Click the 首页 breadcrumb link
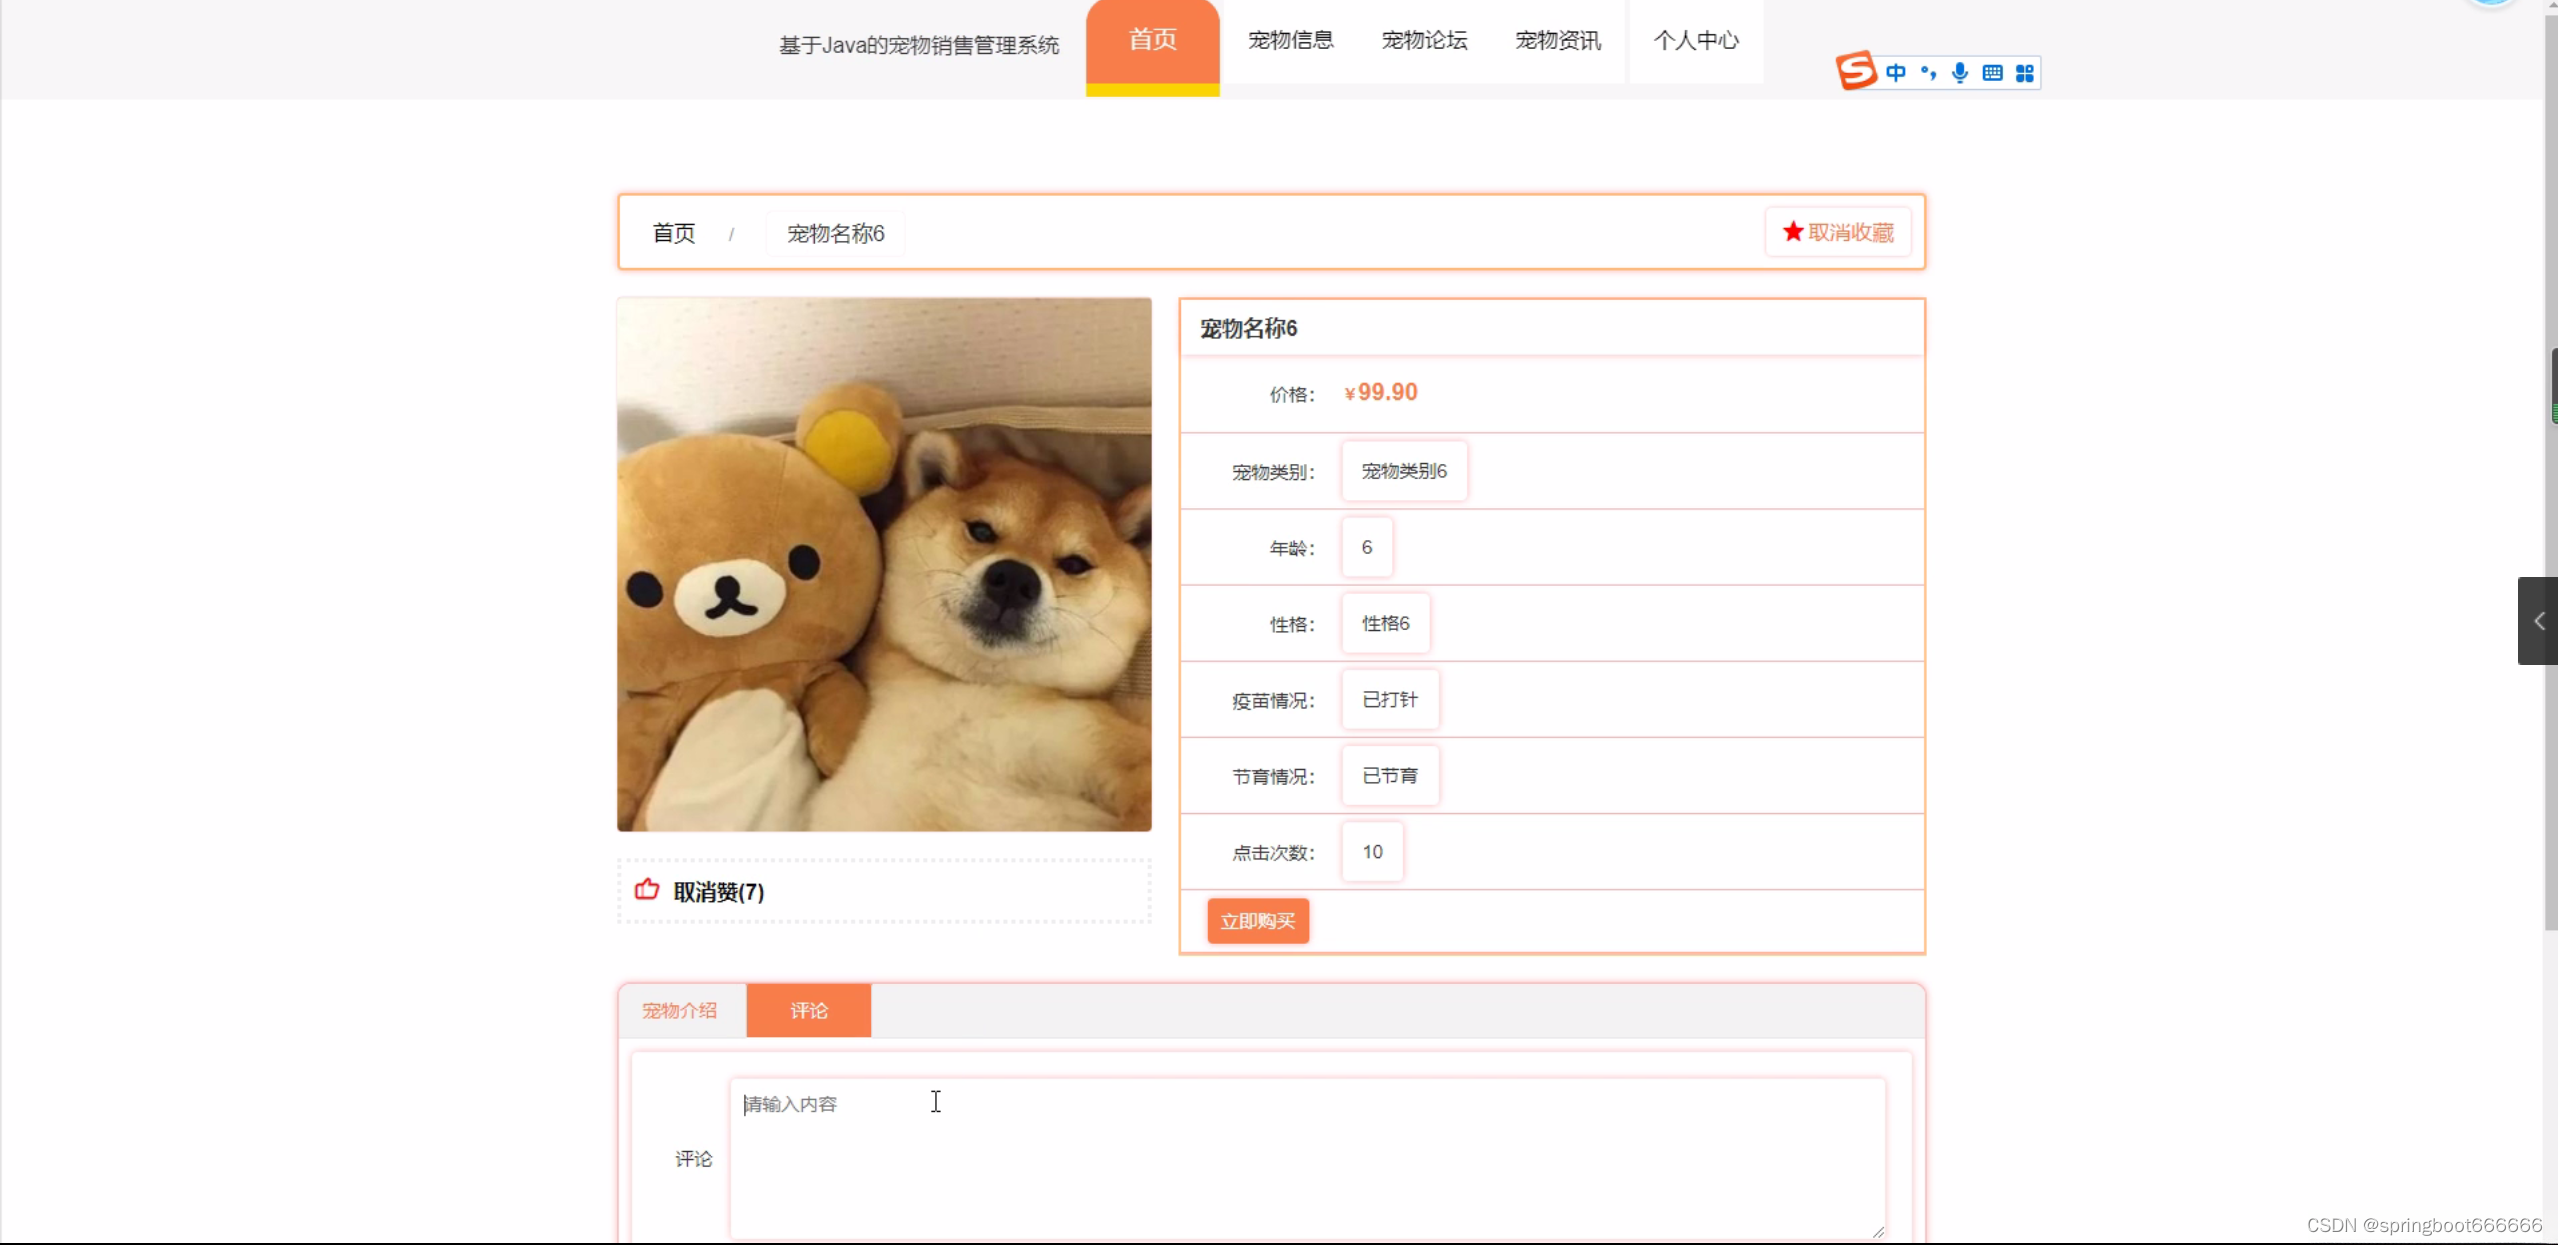The image size is (2558, 1245). 674,233
